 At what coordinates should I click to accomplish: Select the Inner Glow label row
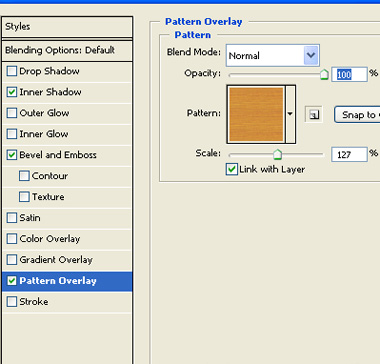(x=44, y=134)
